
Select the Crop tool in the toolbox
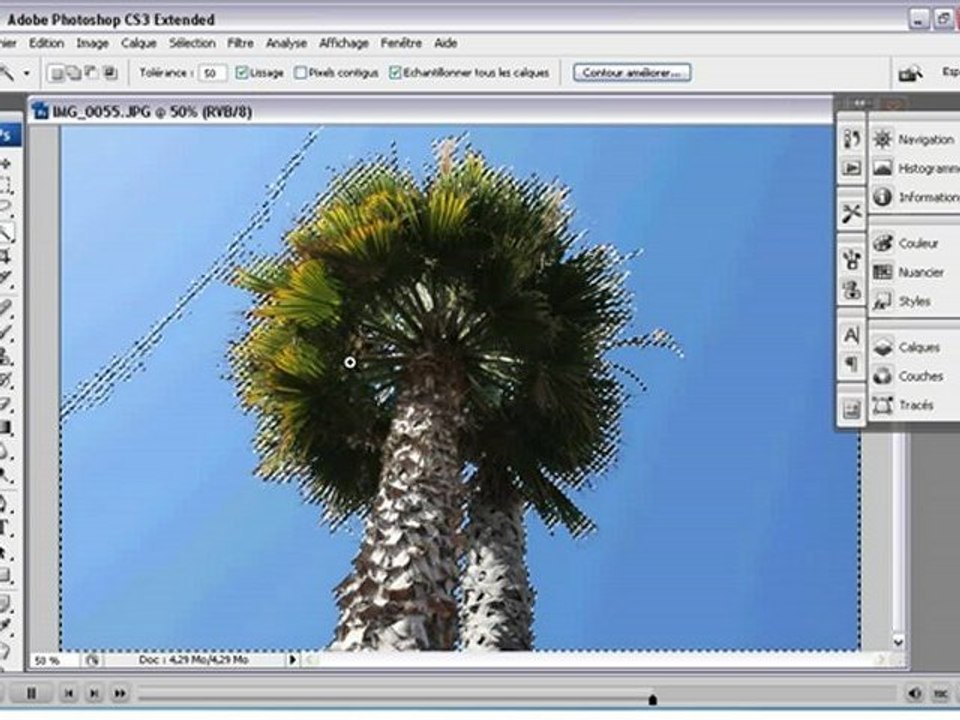[6, 255]
